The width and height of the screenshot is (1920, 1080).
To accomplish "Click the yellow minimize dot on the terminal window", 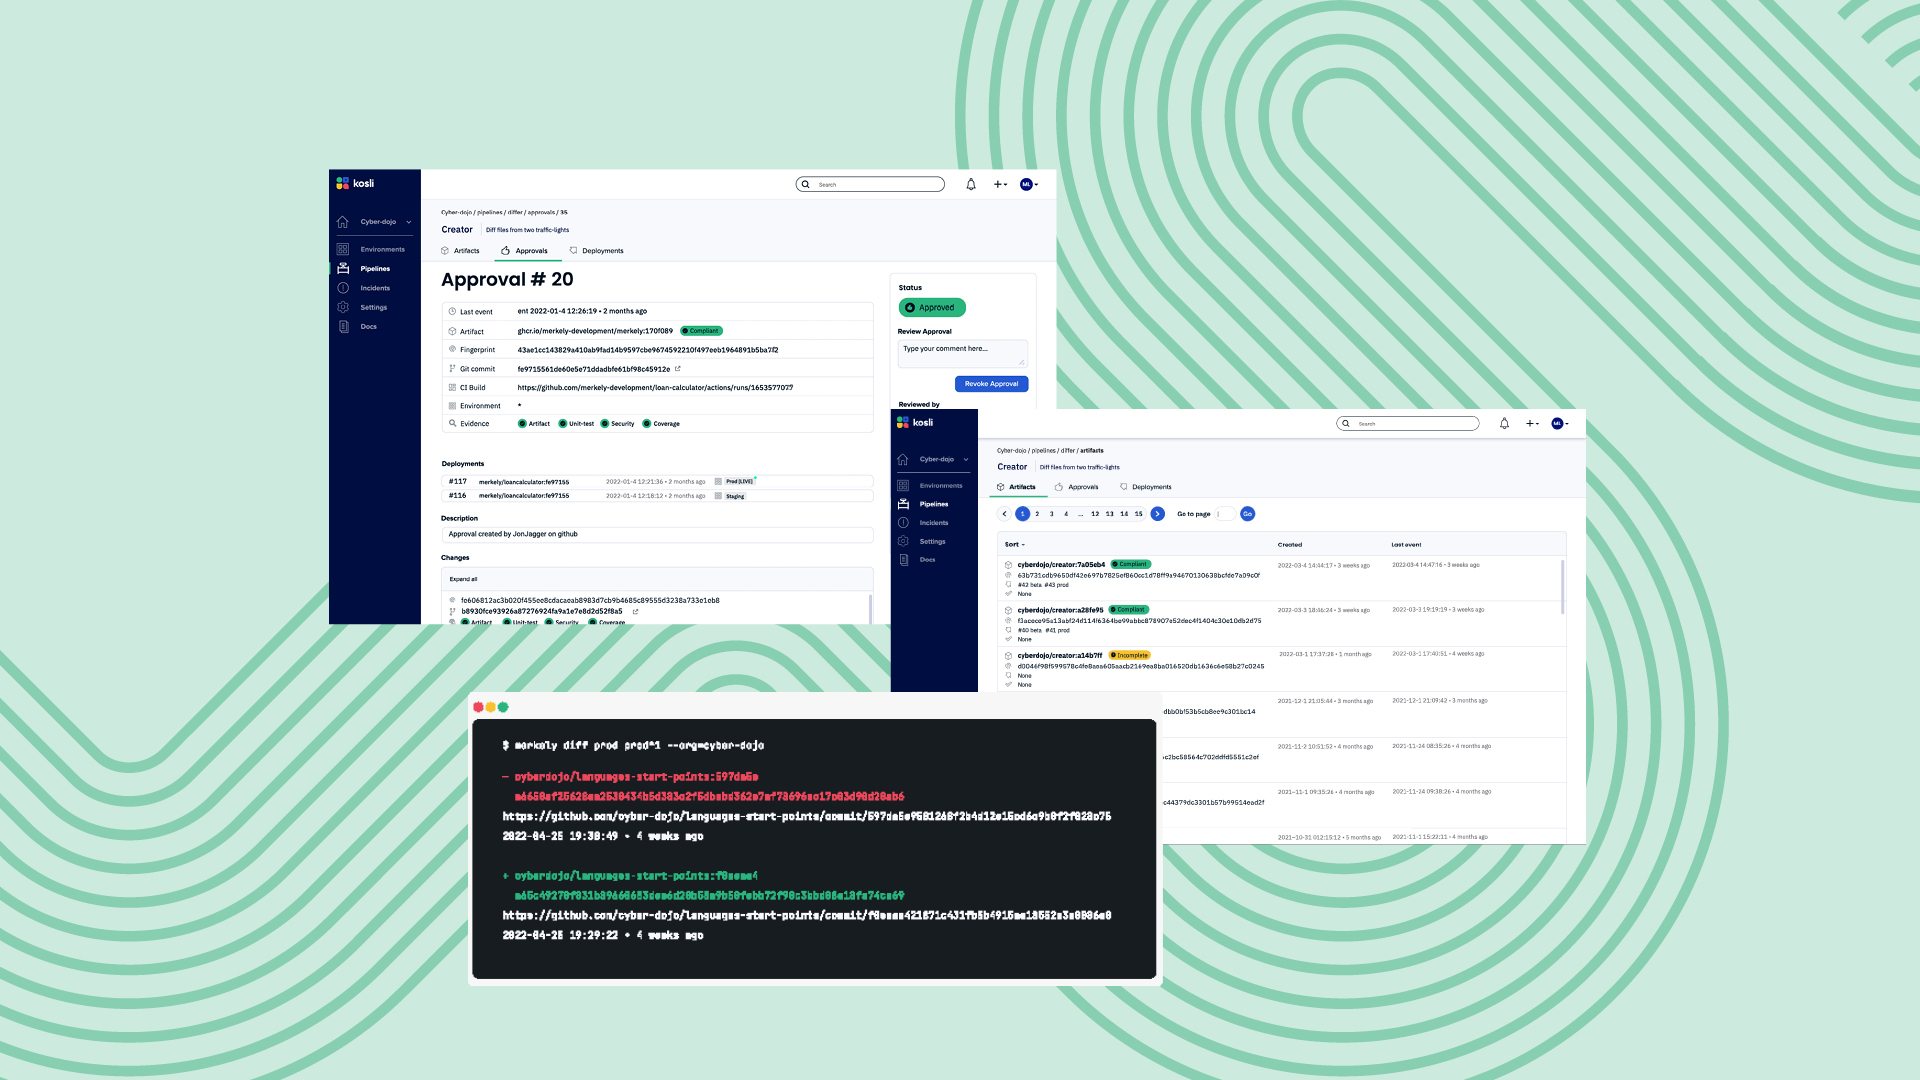I will 490,707.
